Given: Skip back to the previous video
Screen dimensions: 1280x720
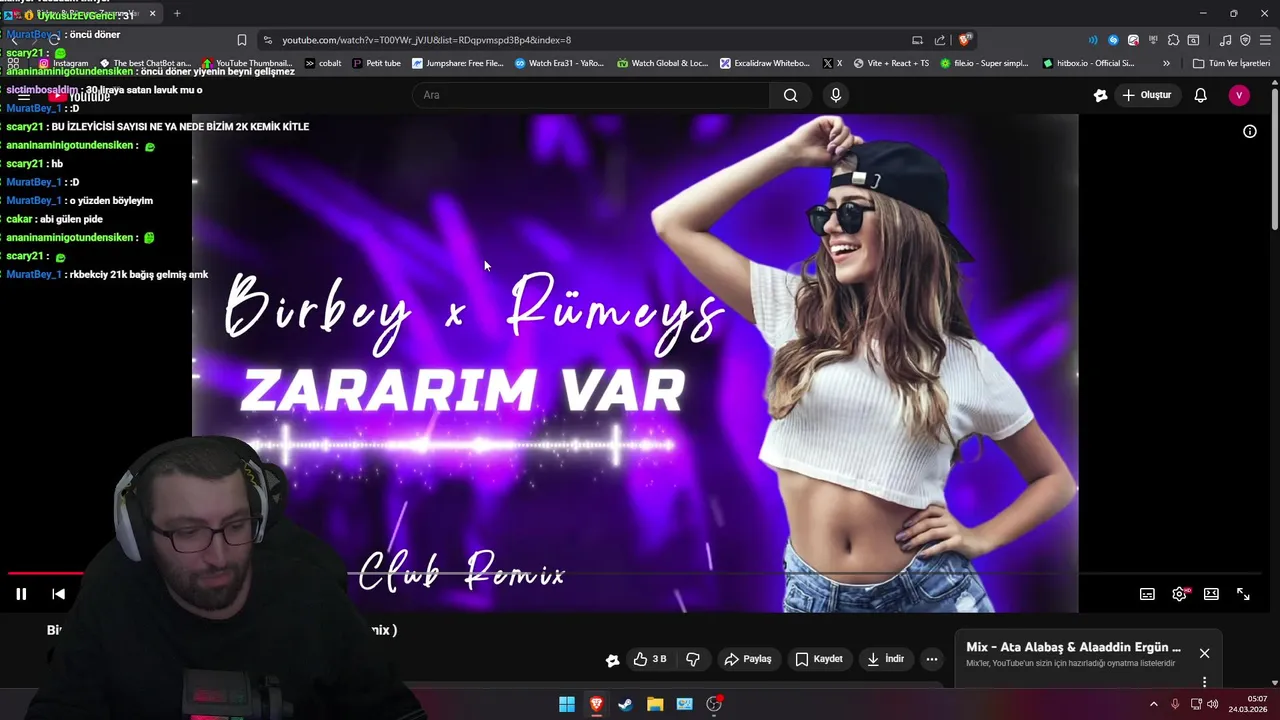Looking at the screenshot, I should (x=58, y=594).
